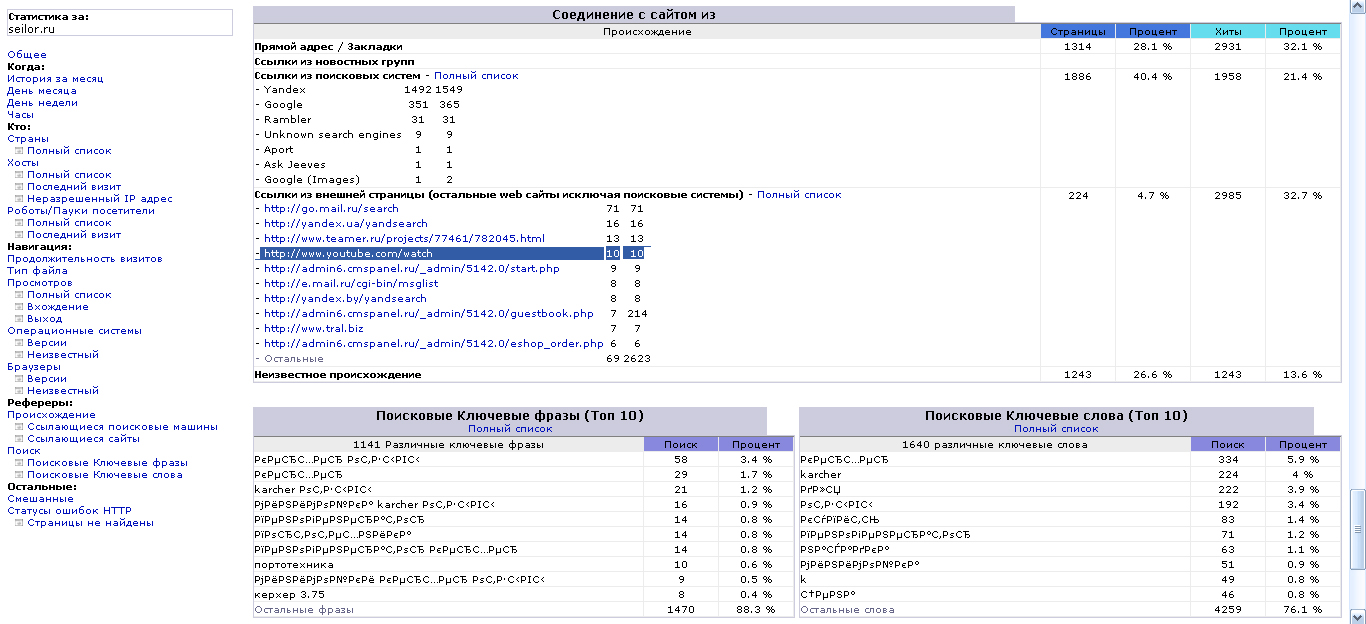Click sidebar icon beside Поисковые Ключевые фразы
This screenshot has height=624, width=1366.
(19, 463)
